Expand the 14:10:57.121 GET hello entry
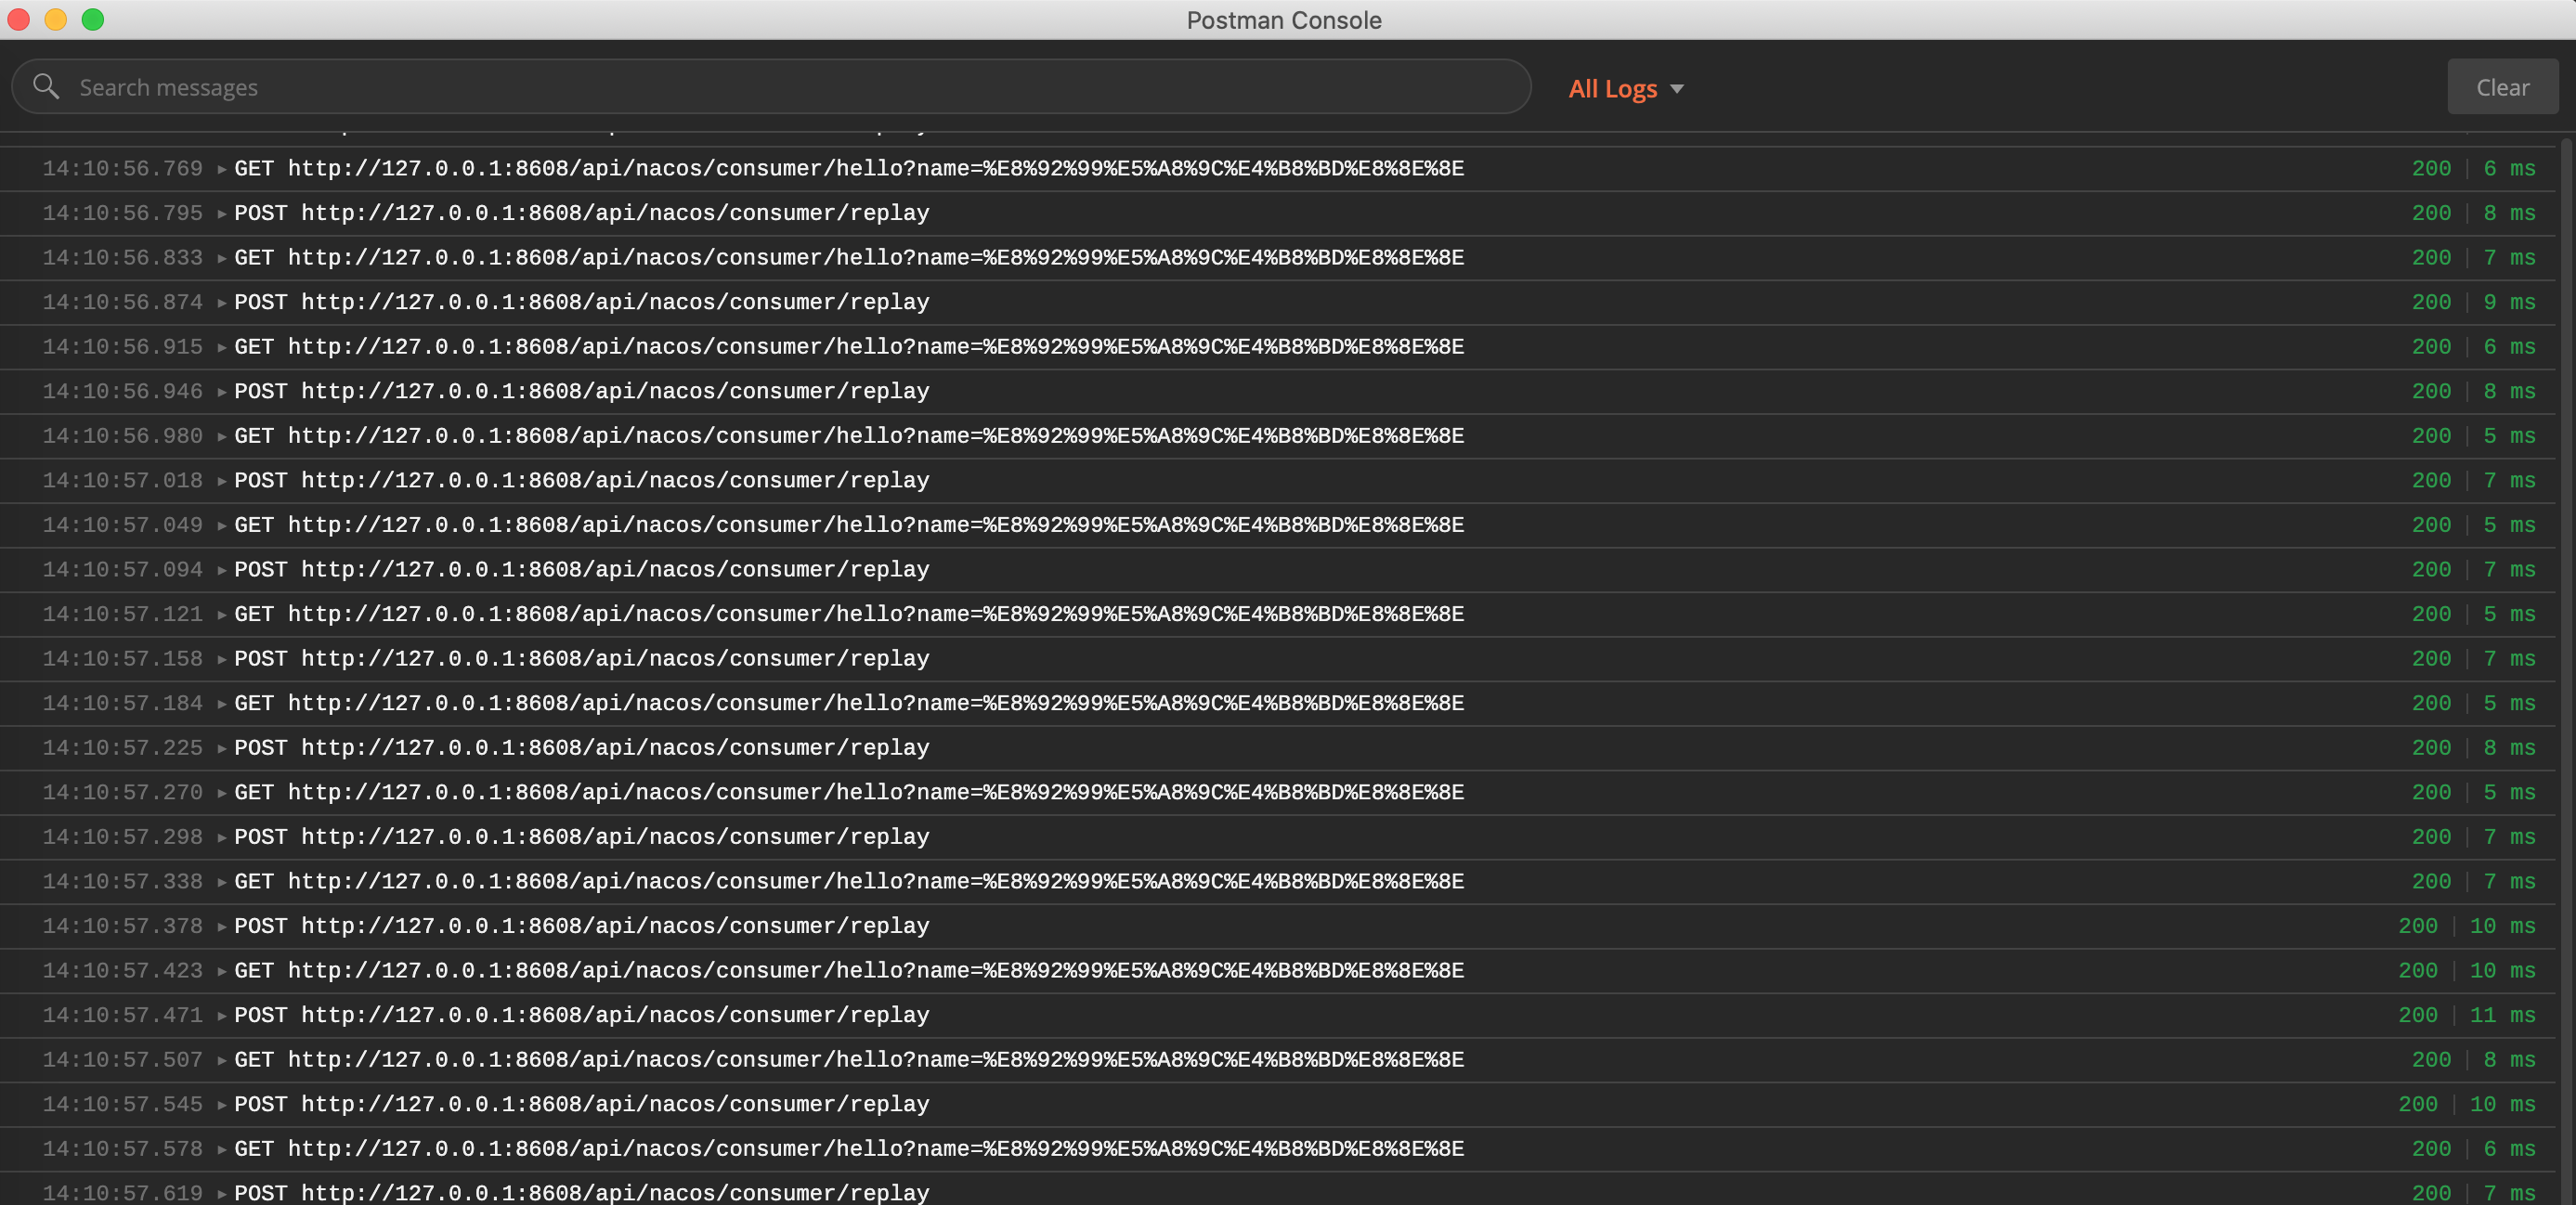2576x1205 pixels. click(222, 615)
